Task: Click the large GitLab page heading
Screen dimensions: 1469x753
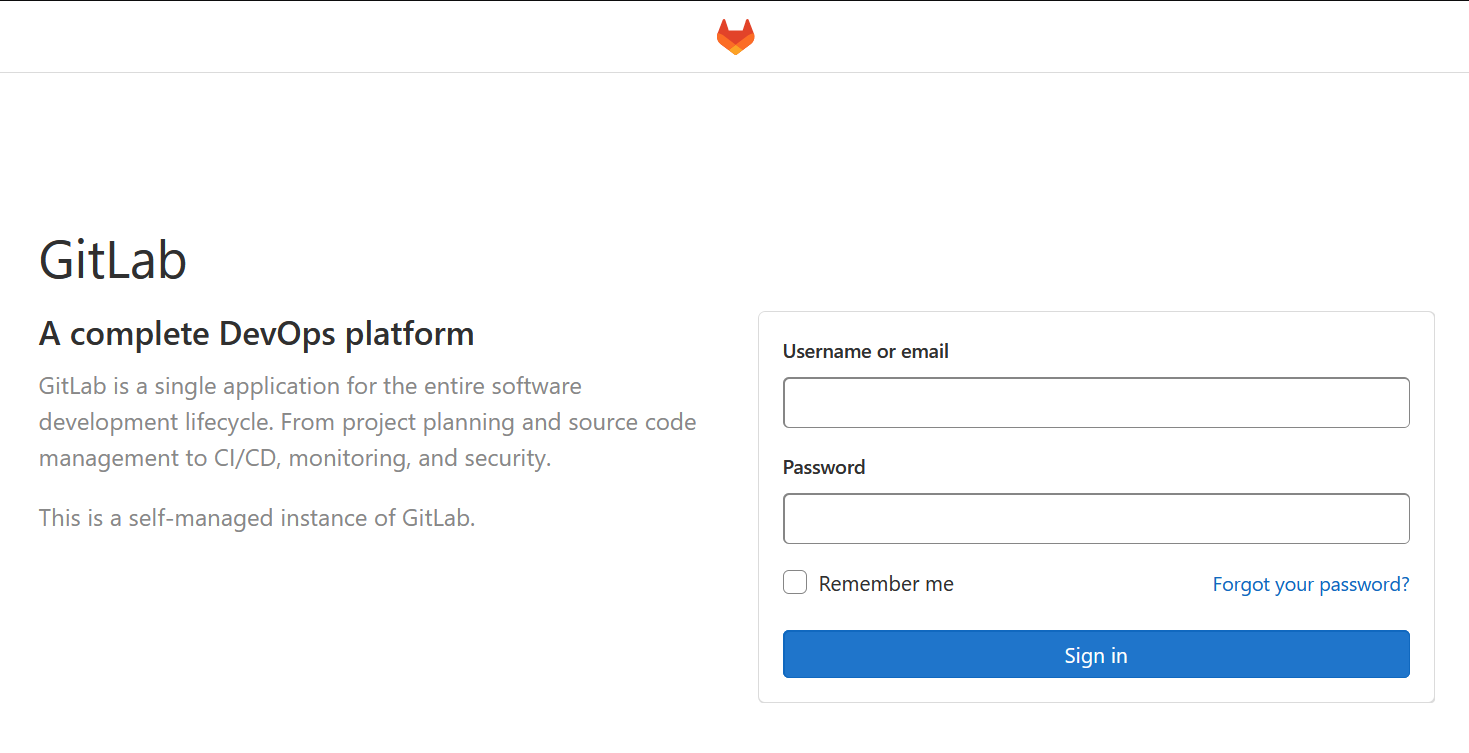Action: (113, 260)
